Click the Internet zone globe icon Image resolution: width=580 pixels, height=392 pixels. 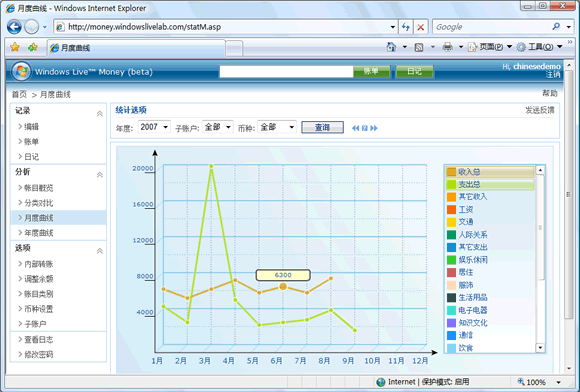click(x=380, y=382)
